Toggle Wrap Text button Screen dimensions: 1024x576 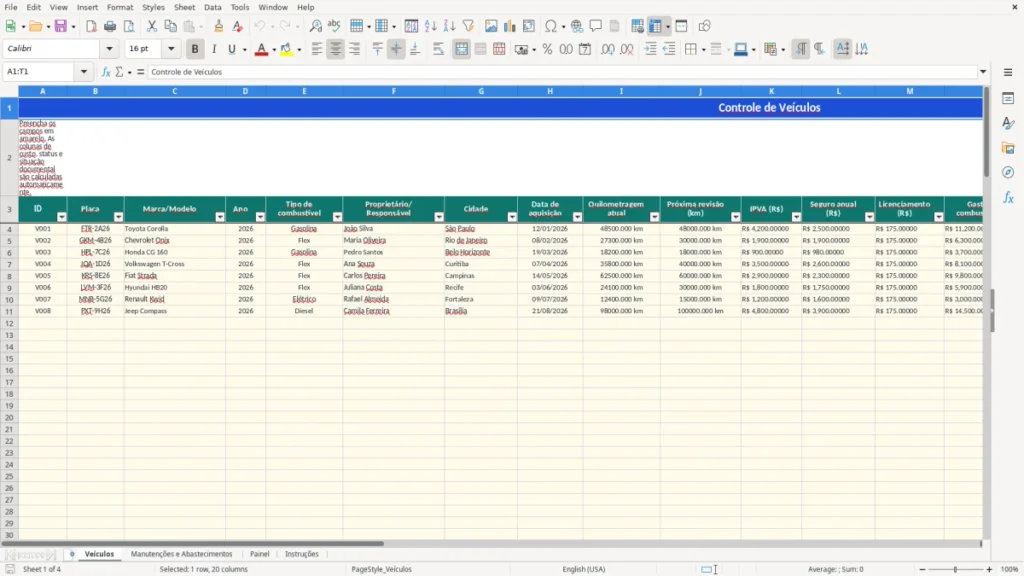(438, 49)
